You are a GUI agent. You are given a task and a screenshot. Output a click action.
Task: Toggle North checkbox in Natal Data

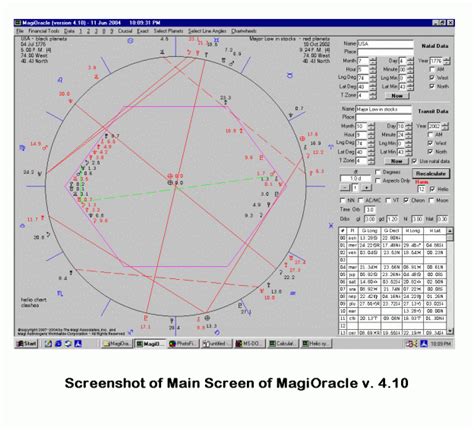(x=432, y=86)
